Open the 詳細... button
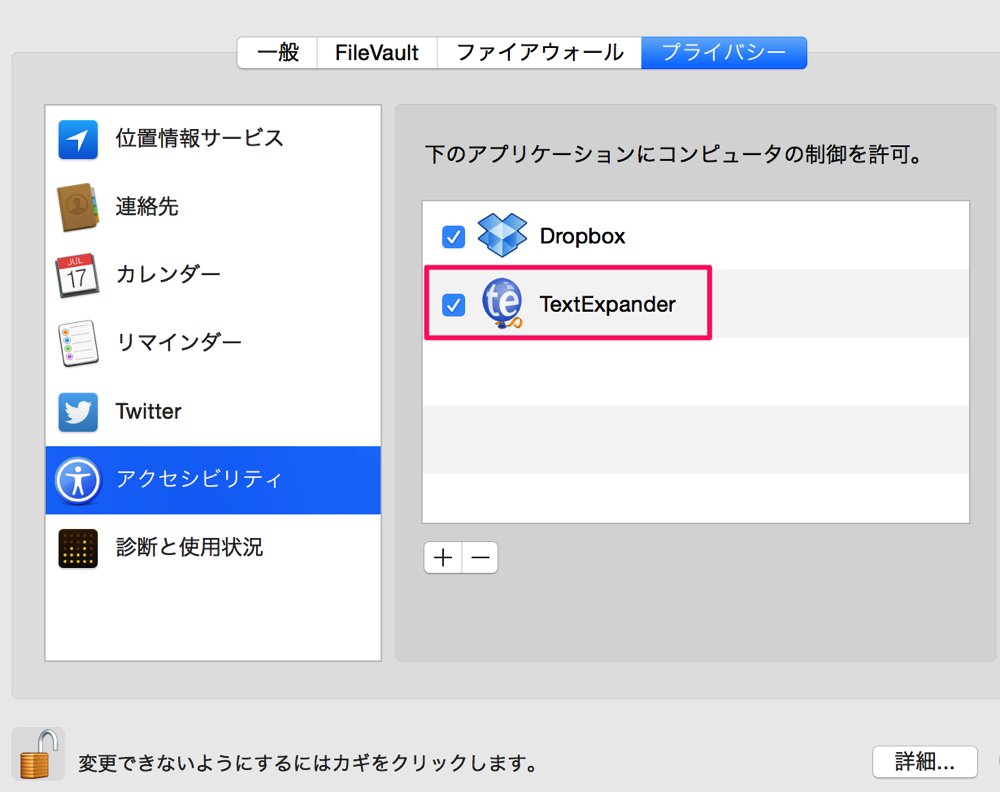Screen dimensions: 1000x792 coord(925,761)
